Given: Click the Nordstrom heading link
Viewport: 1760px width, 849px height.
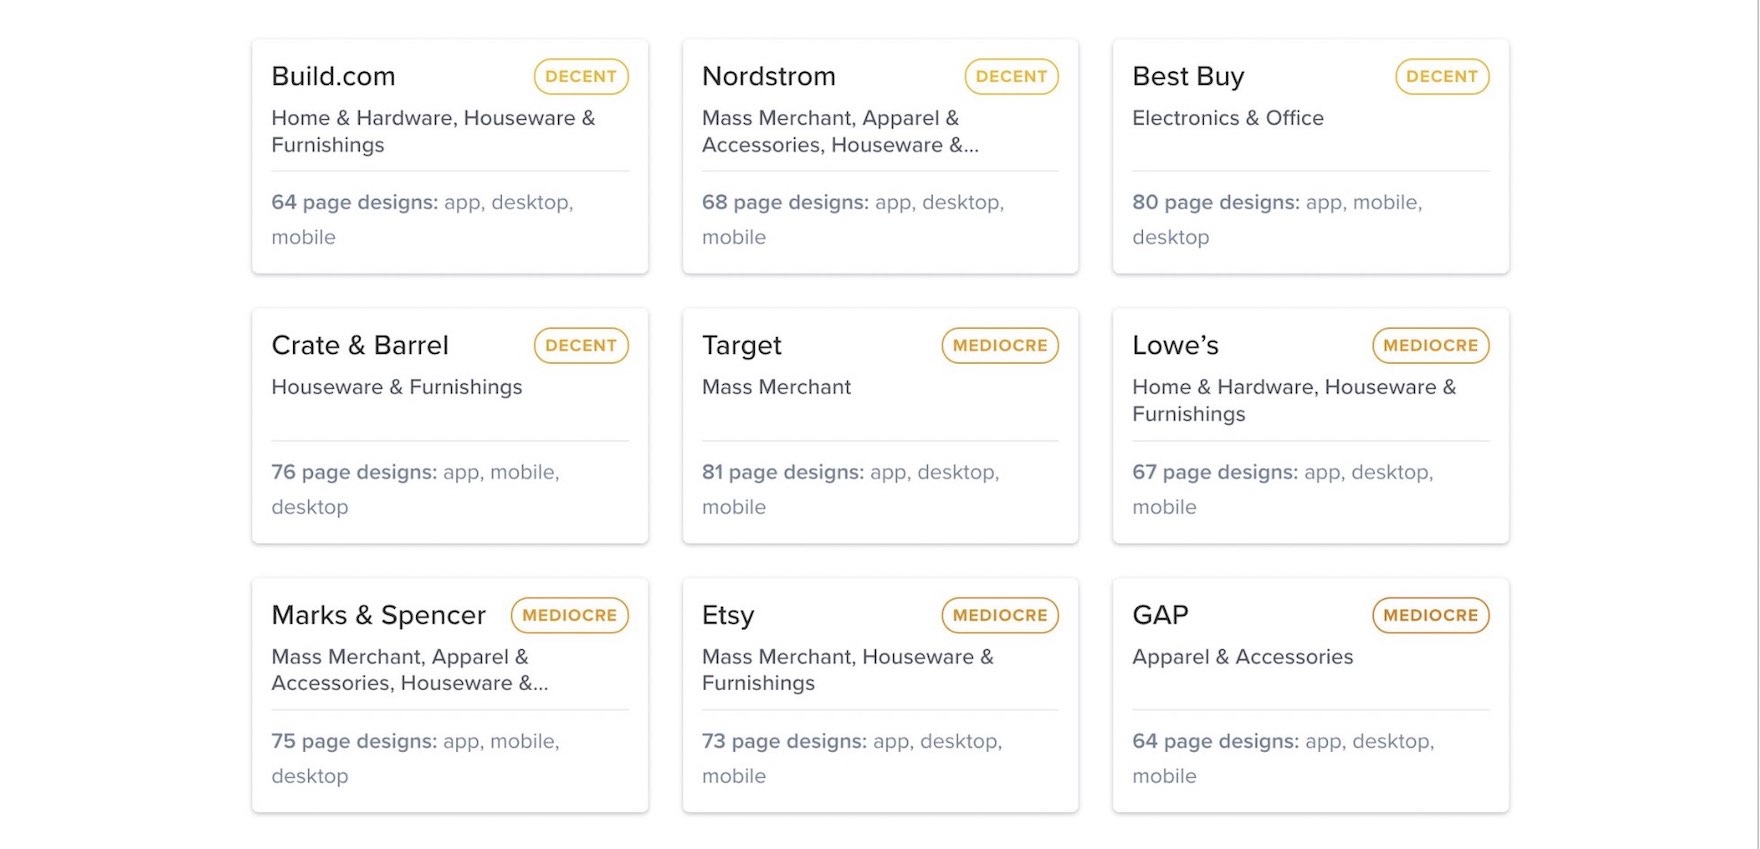Looking at the screenshot, I should (x=768, y=77).
